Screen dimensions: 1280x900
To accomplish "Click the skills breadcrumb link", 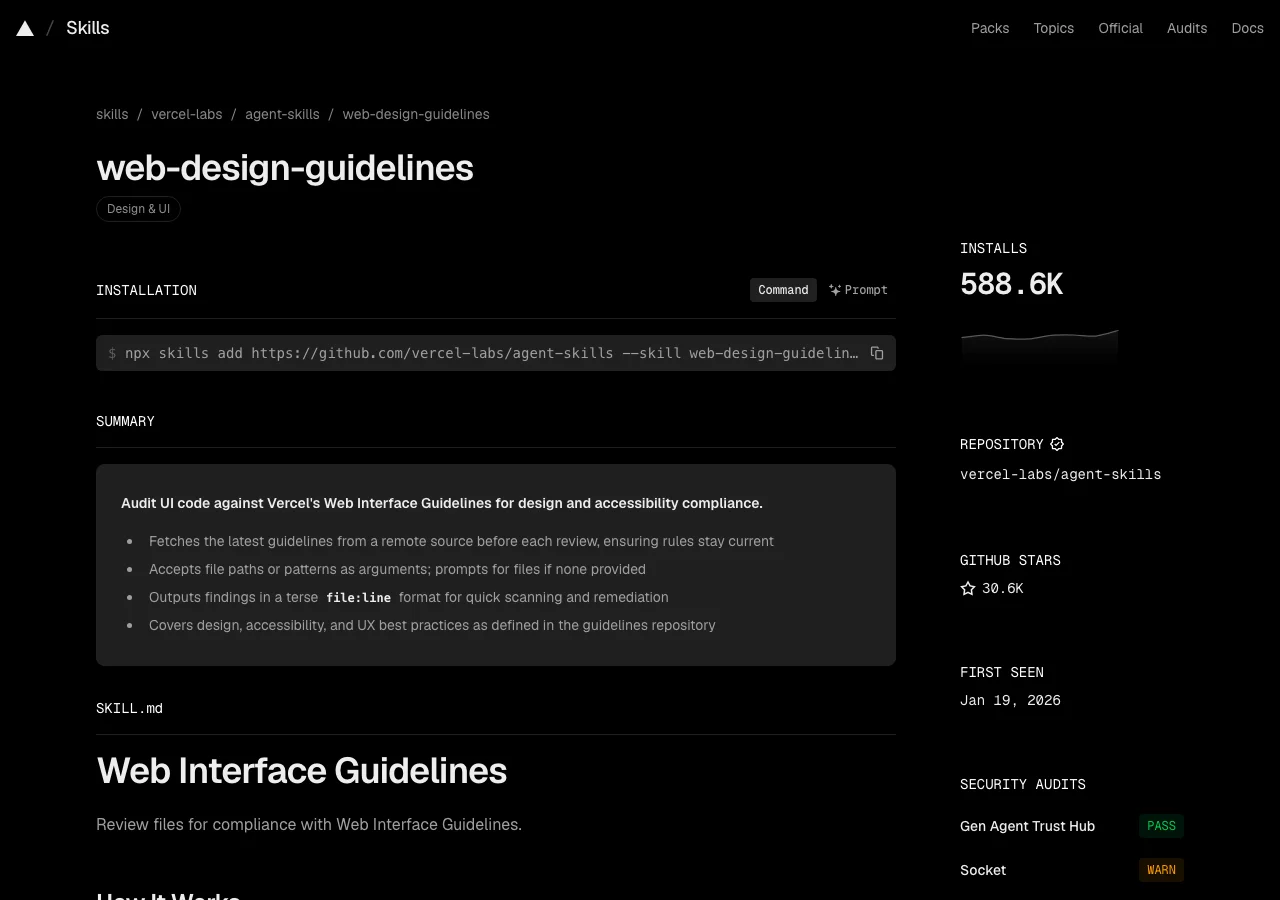I will click(x=112, y=114).
